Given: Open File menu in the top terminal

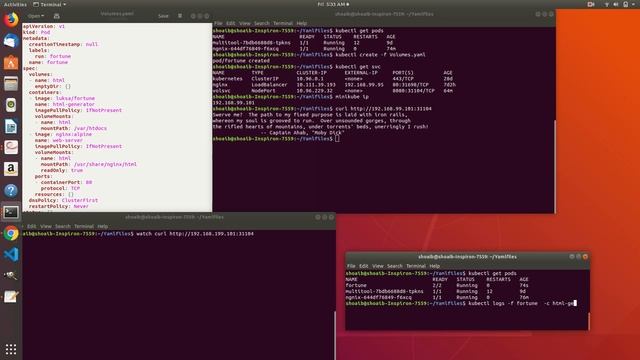Looking at the screenshot, I should coord(218,23).
